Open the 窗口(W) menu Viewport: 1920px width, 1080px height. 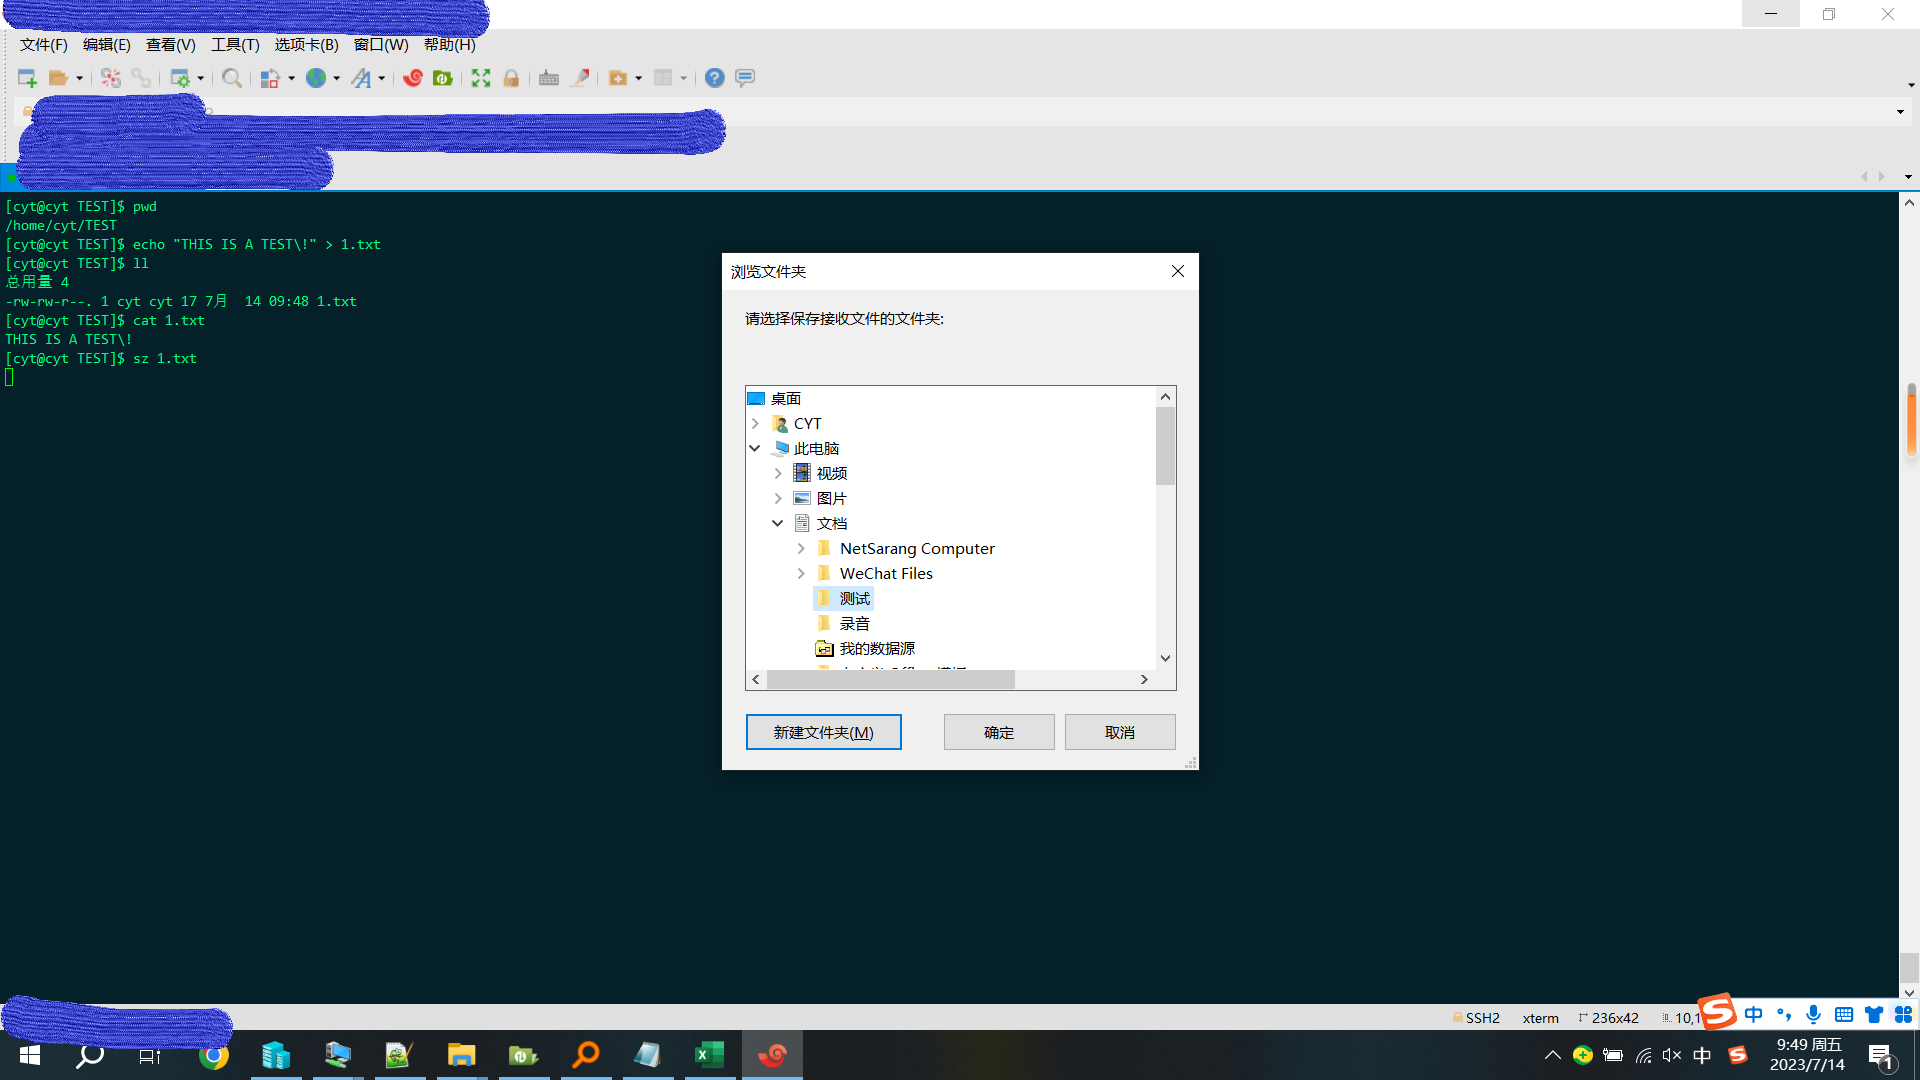pyautogui.click(x=381, y=45)
